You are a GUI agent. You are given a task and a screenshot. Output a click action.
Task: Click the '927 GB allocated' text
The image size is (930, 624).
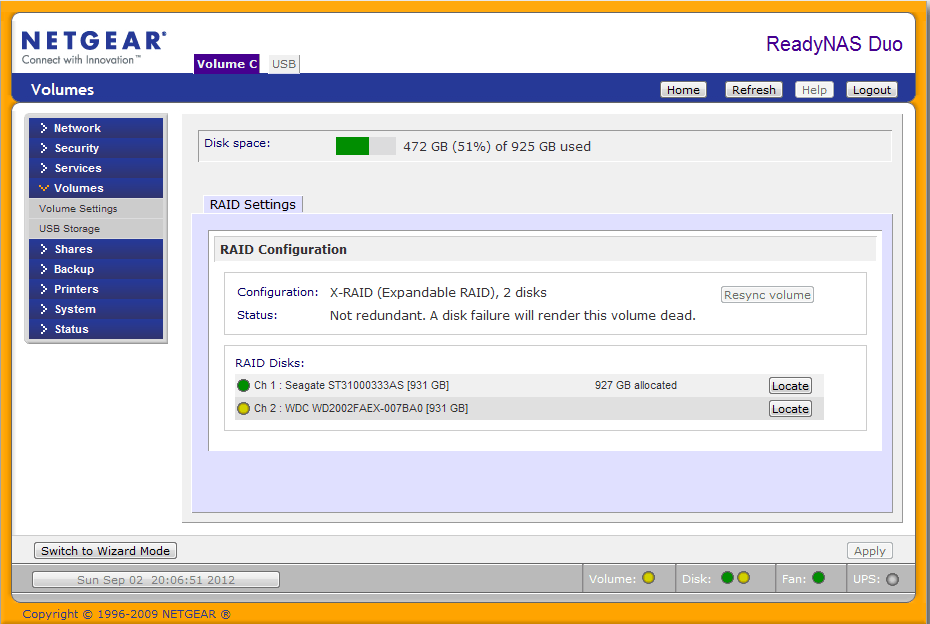tap(636, 386)
